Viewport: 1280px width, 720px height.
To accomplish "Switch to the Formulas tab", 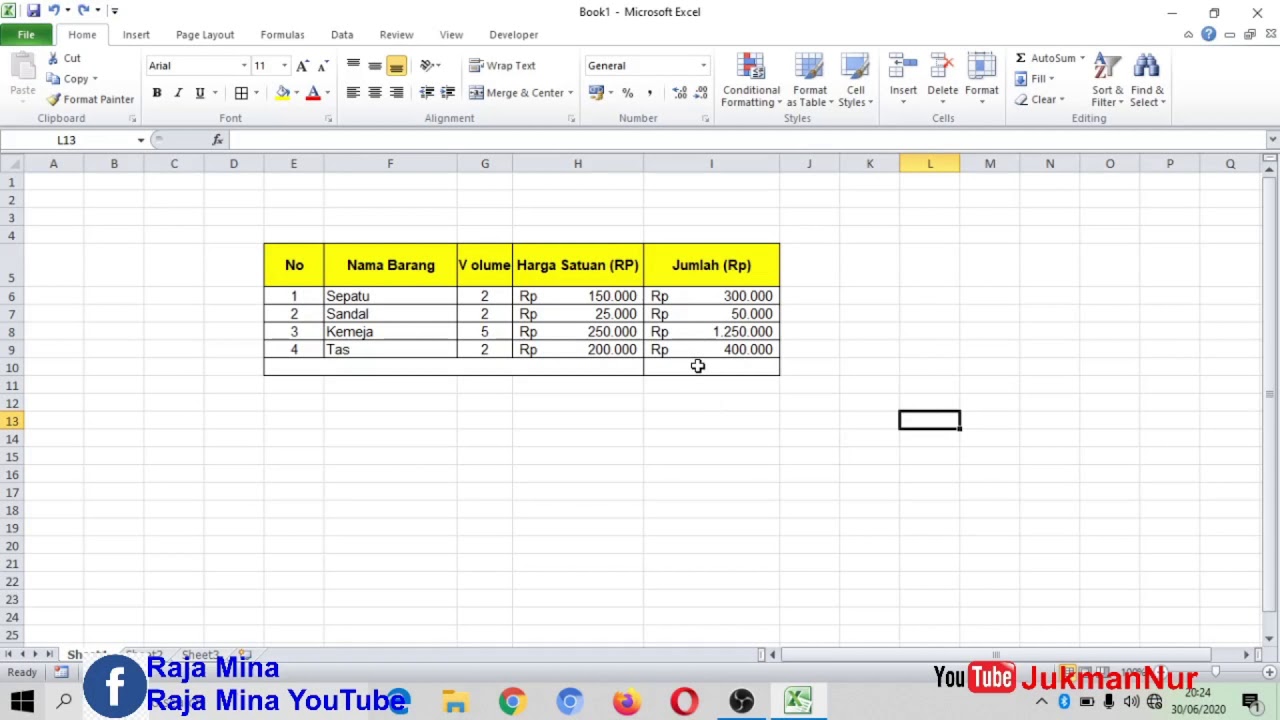I will 282,35.
